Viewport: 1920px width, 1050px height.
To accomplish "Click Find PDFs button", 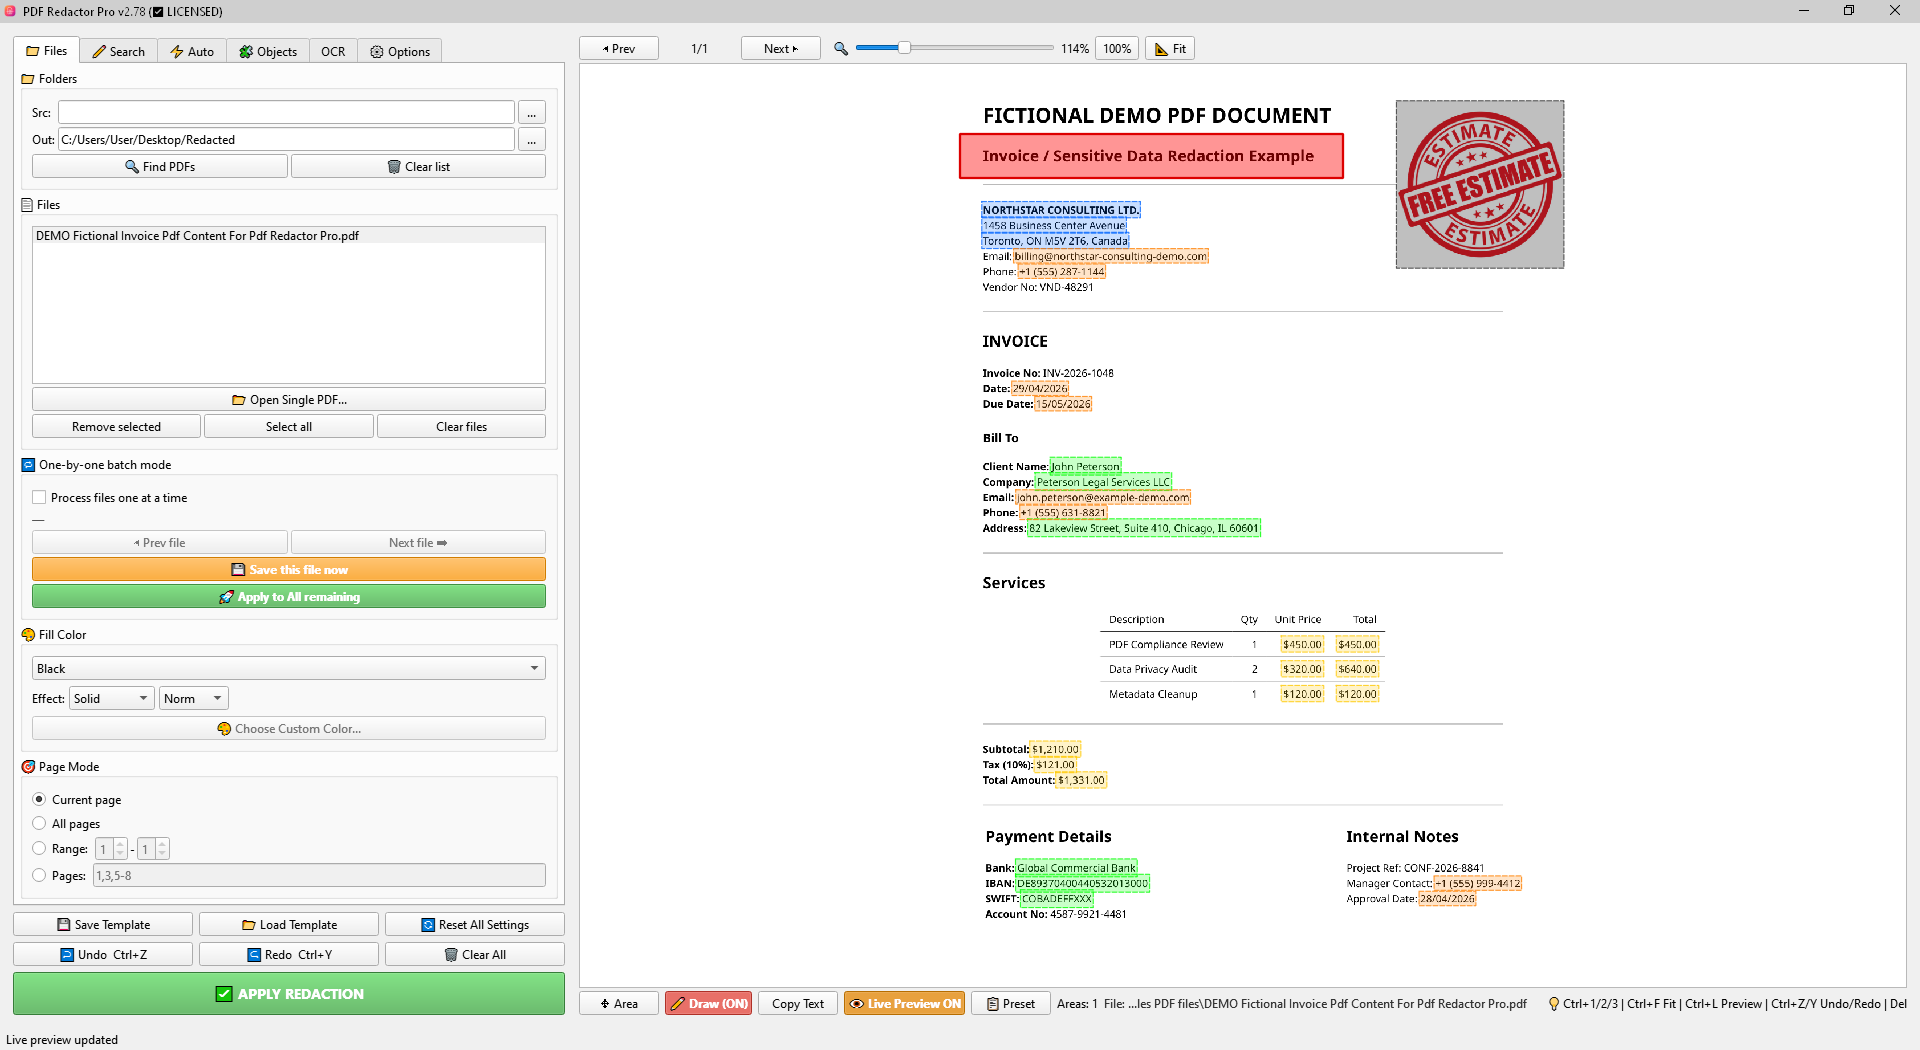I will (160, 166).
